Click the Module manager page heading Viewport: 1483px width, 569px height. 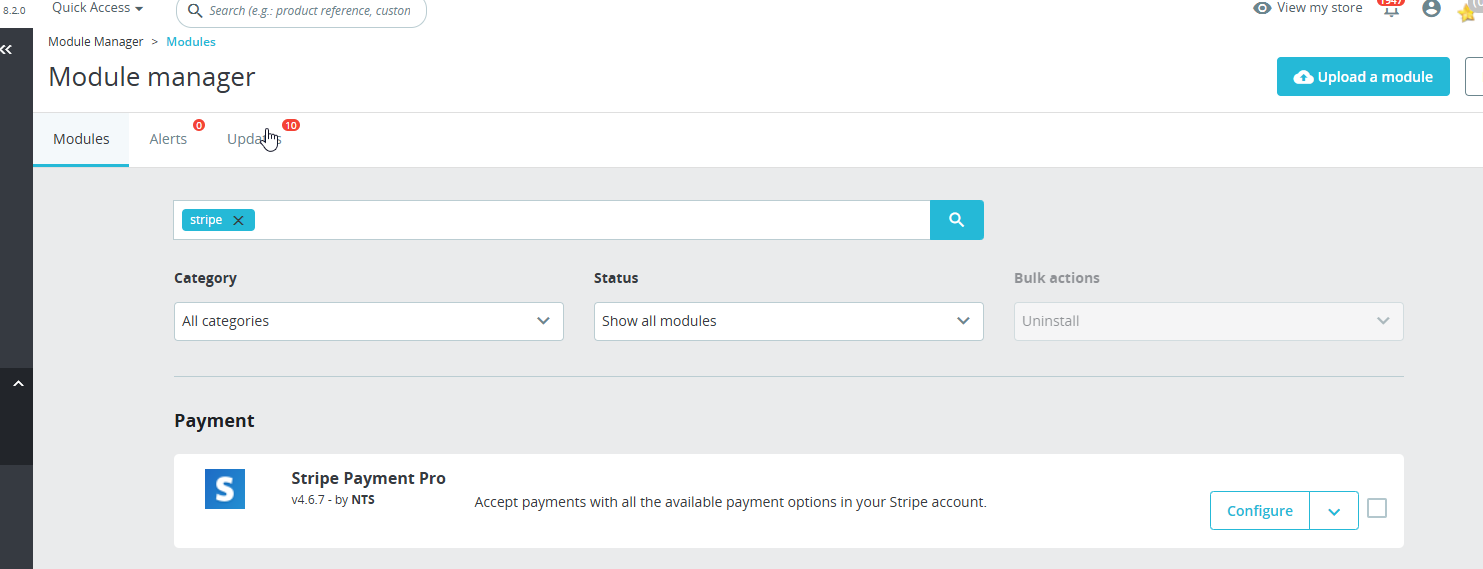coord(152,77)
